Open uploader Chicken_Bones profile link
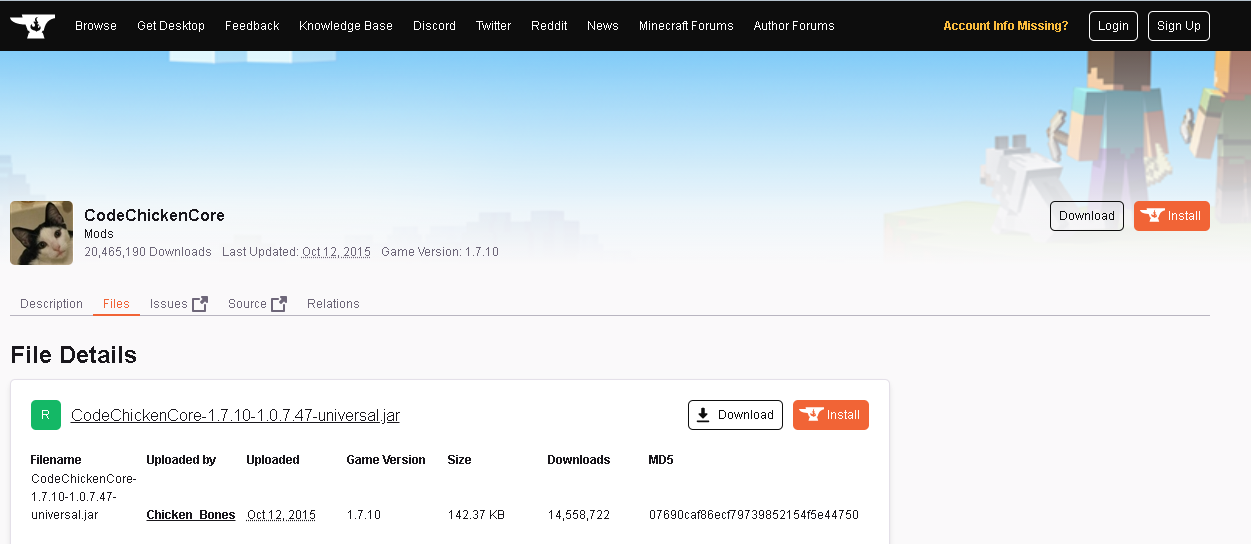The height and width of the screenshot is (544, 1251). (x=191, y=515)
